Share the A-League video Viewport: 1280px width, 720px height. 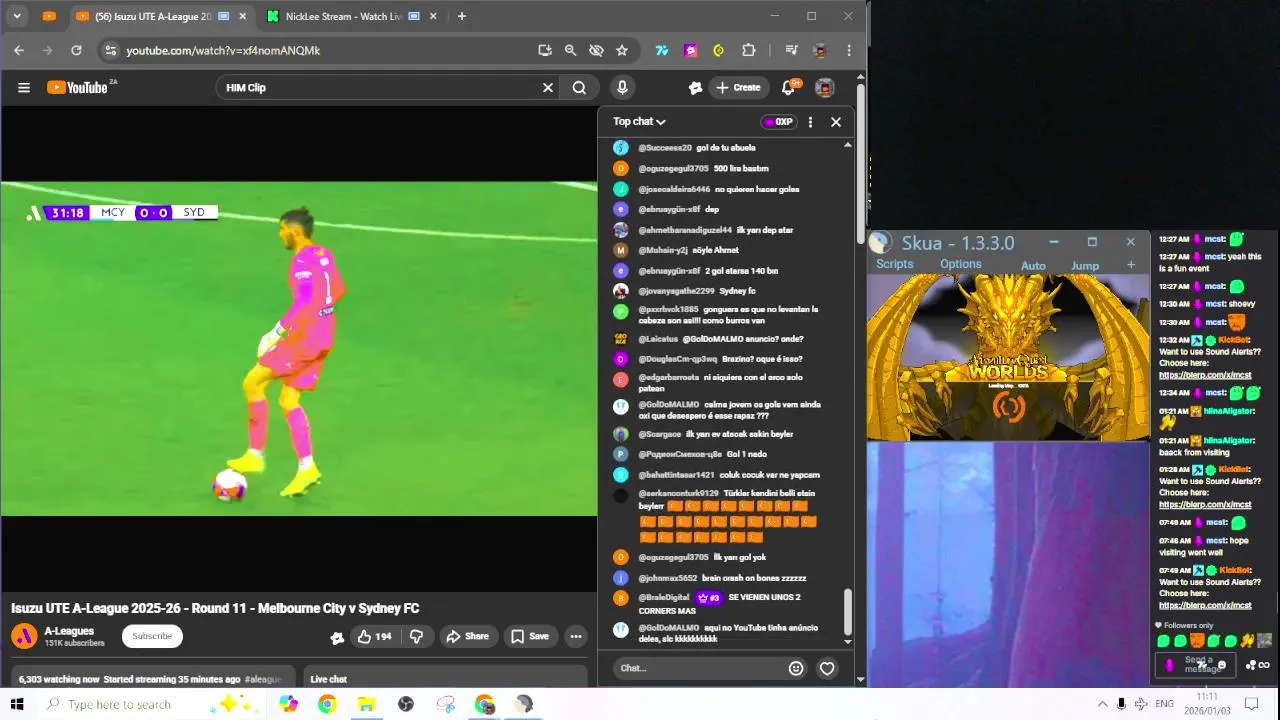click(467, 637)
